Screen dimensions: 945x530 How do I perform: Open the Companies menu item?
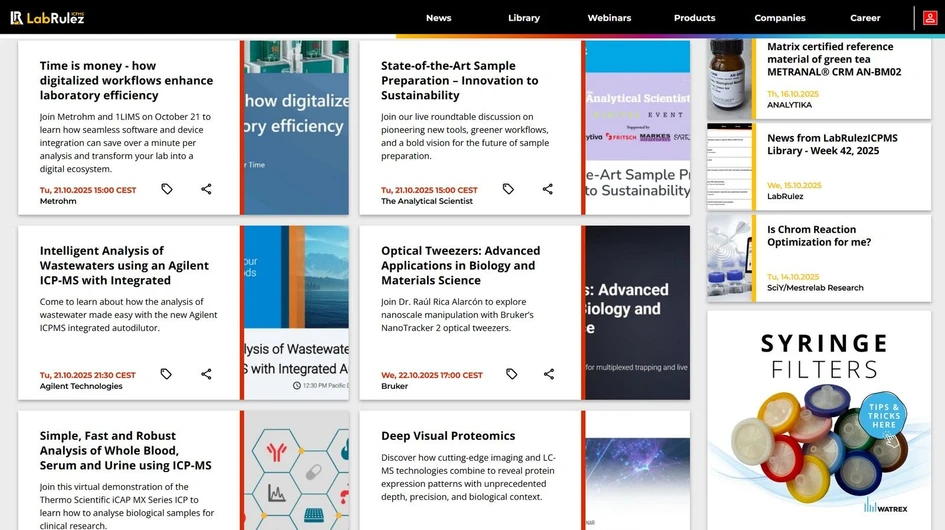coord(780,18)
